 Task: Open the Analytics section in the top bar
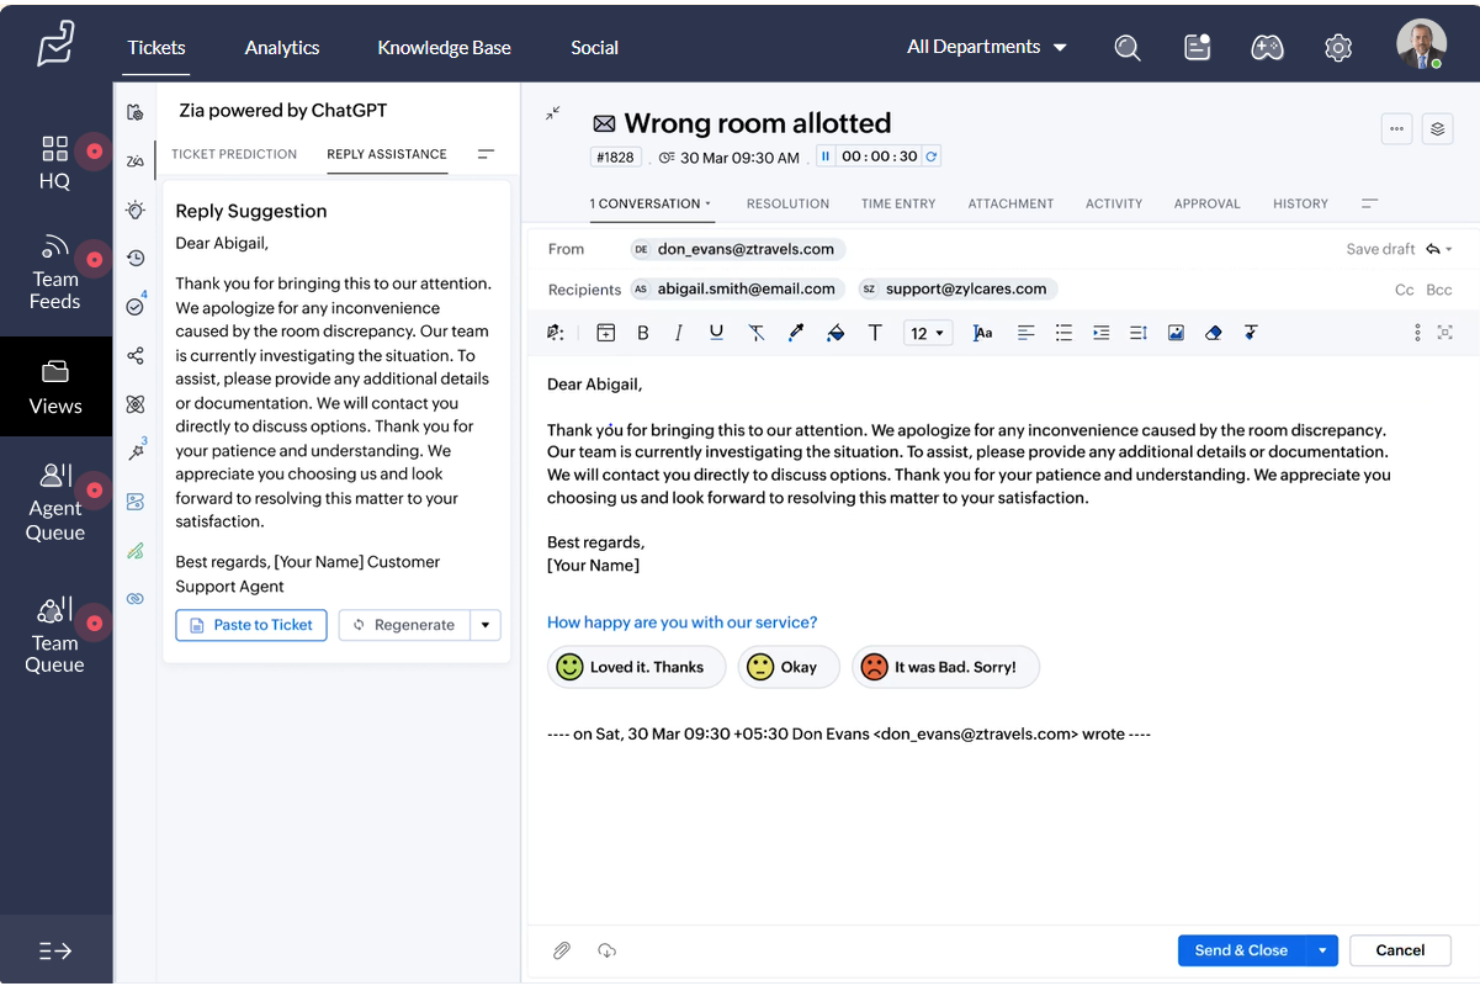[x=282, y=47]
